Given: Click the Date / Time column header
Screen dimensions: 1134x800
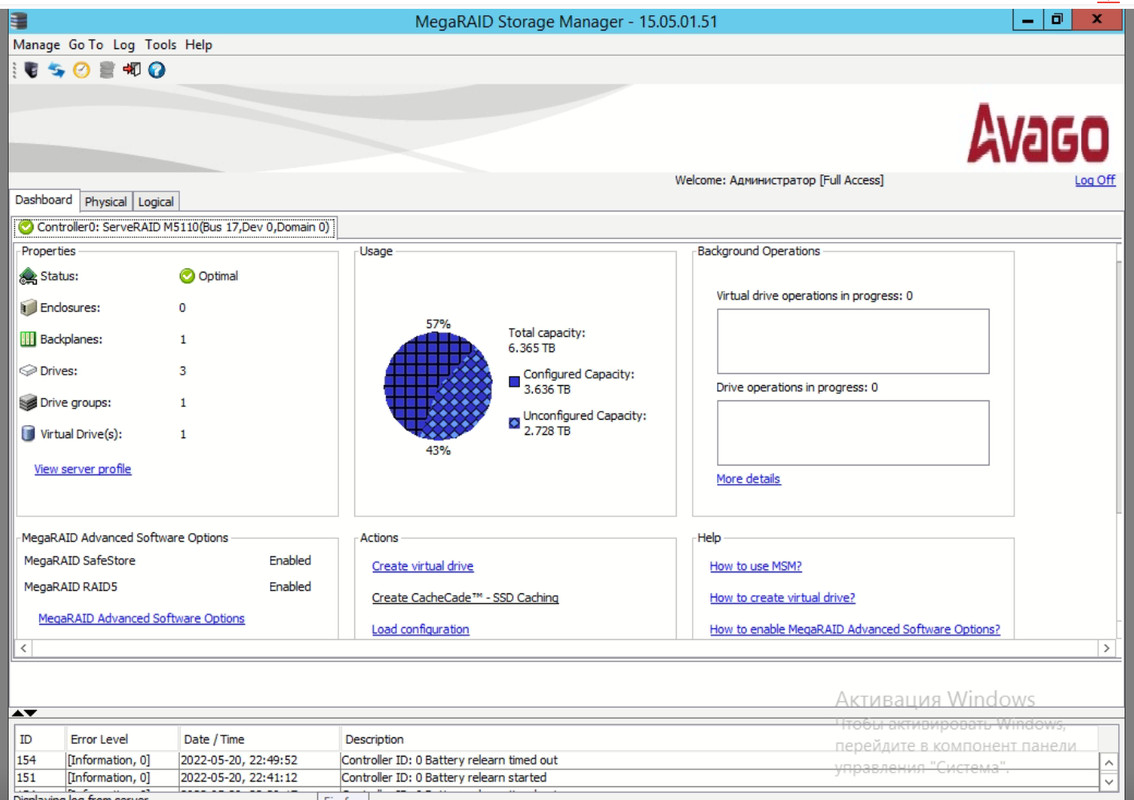Looking at the screenshot, I should click(x=259, y=739).
